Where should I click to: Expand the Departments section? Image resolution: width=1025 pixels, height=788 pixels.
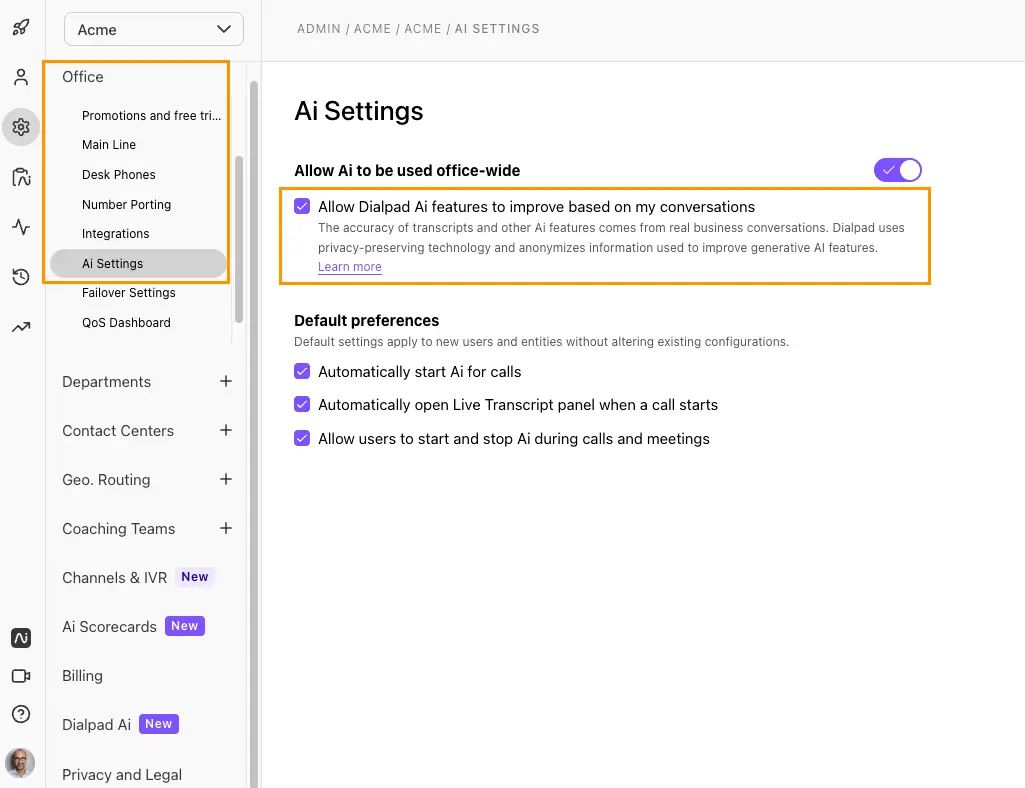pyautogui.click(x=225, y=381)
